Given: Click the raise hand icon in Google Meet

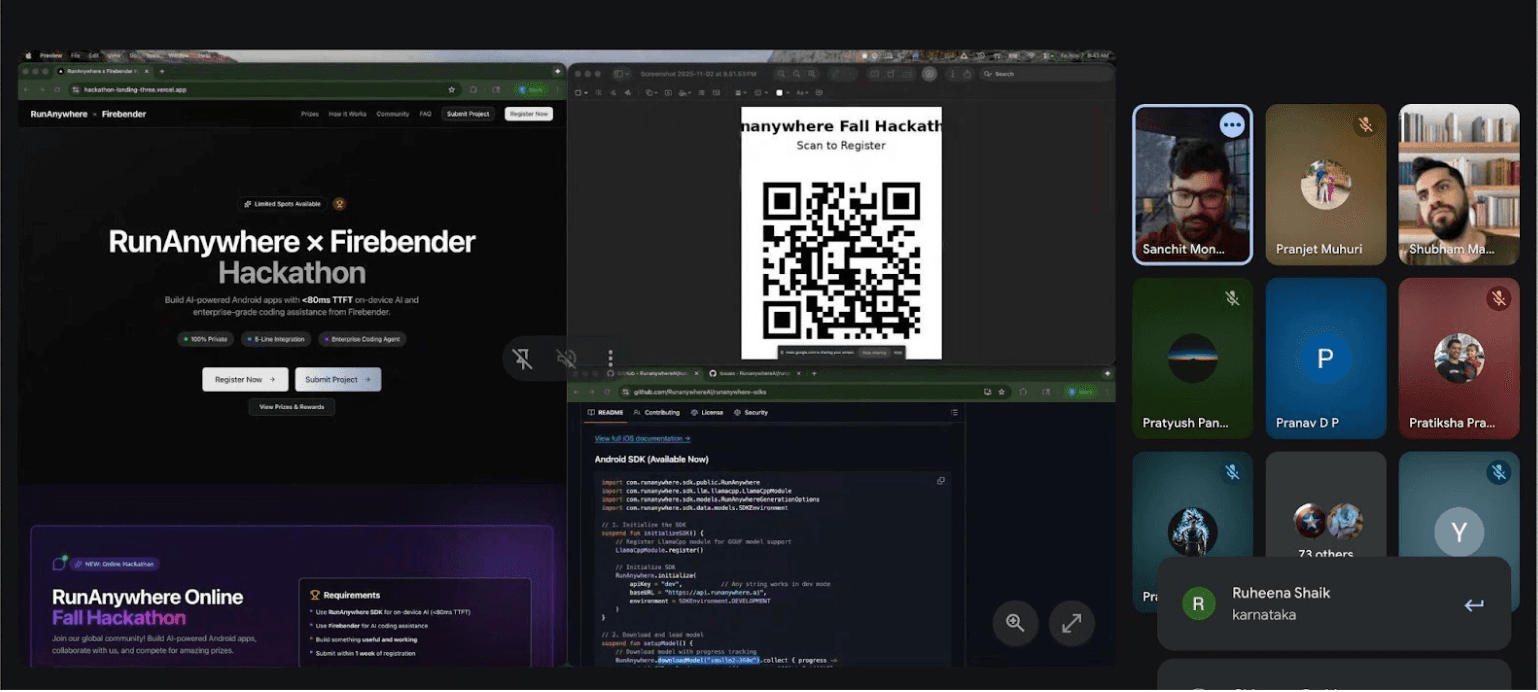Looking at the screenshot, I should 610,358.
